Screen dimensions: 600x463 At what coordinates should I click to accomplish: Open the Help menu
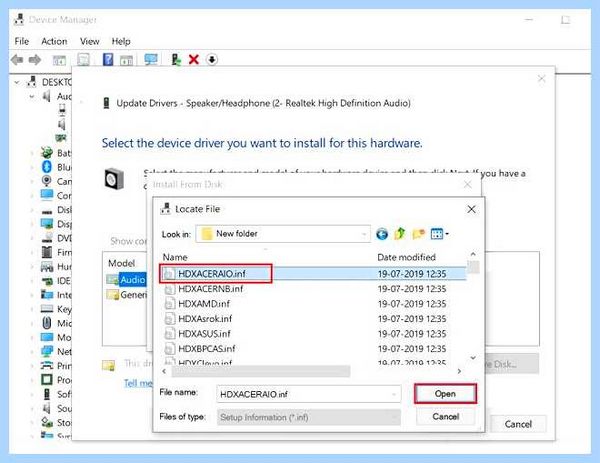[121, 41]
